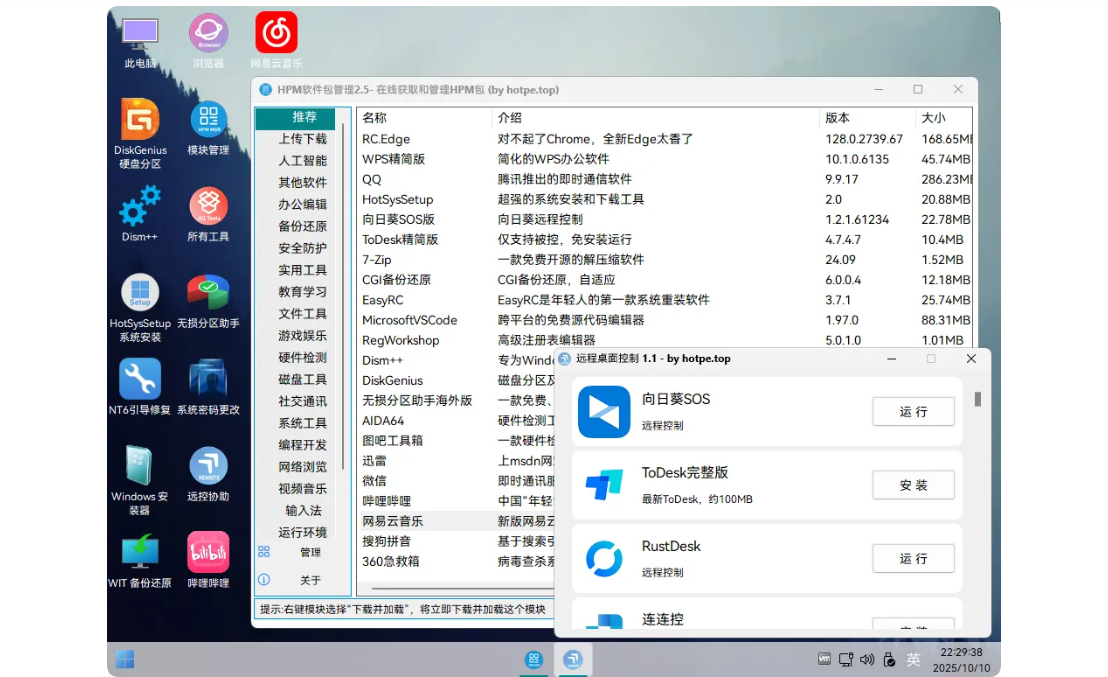Screen dimensions: 1108x677
Task: Click the ToDesk完整版 app icon
Action: pos(604,485)
